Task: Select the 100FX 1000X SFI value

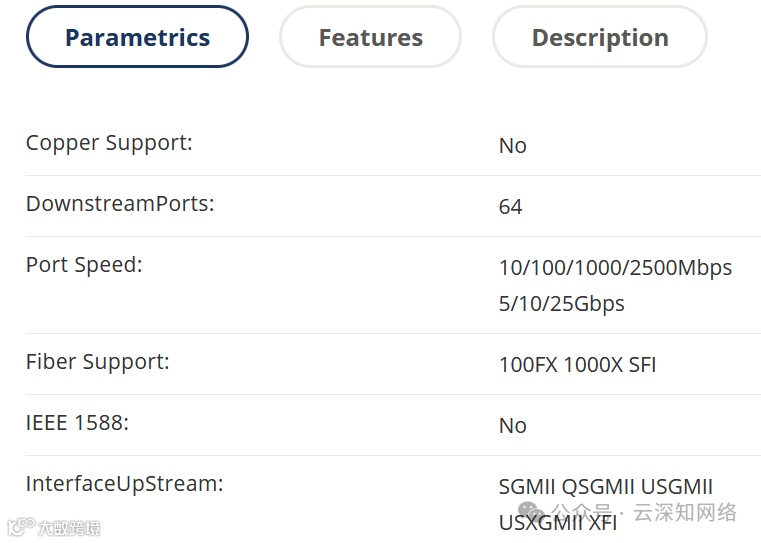Action: pyautogui.click(x=578, y=365)
